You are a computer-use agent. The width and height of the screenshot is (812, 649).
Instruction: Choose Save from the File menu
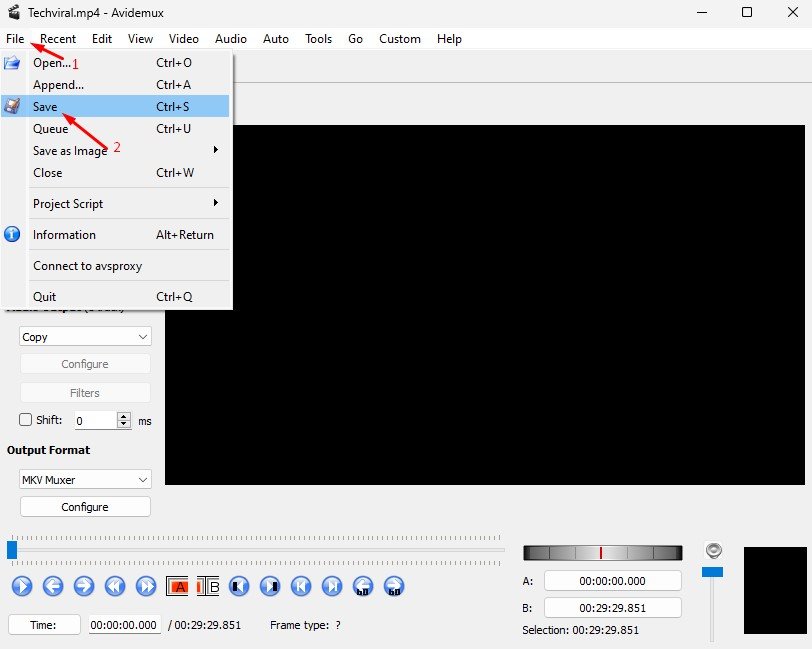click(46, 107)
